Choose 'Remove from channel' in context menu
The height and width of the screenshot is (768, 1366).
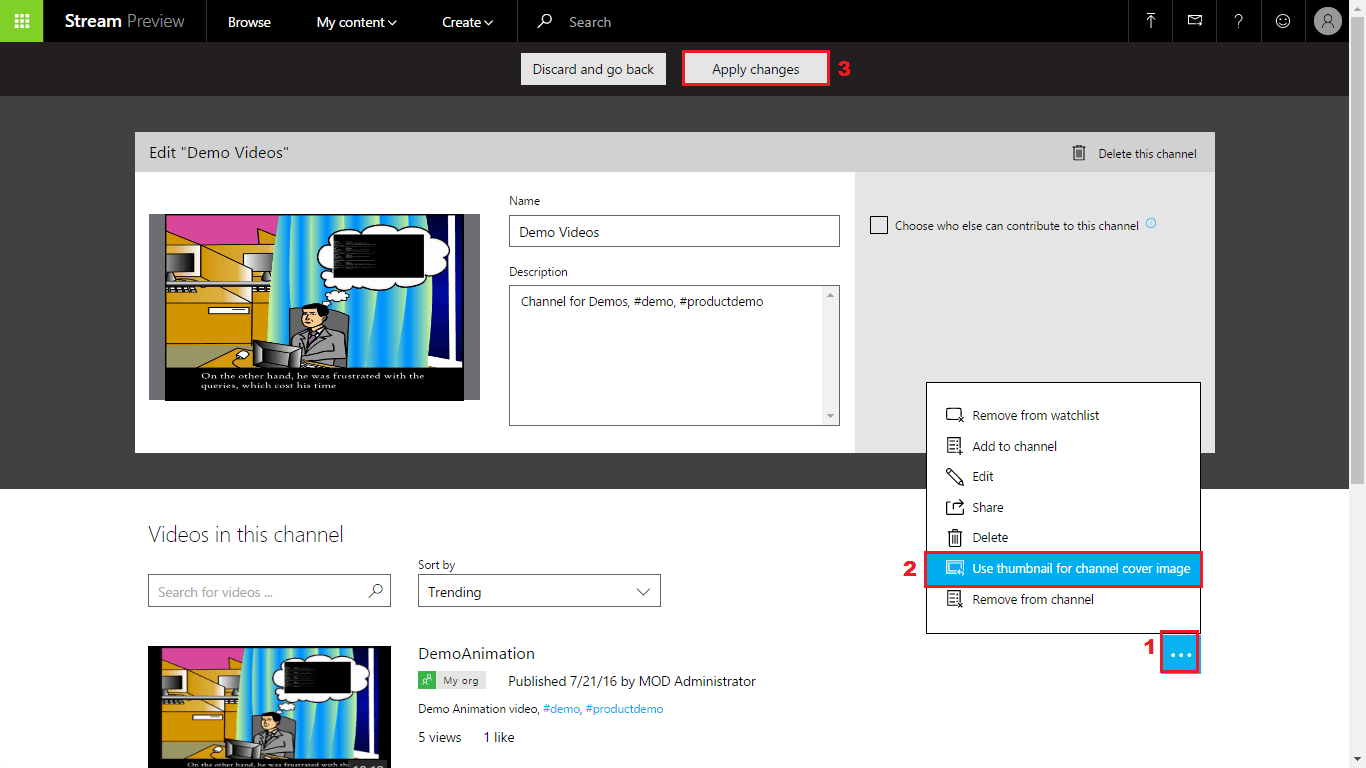click(x=1032, y=600)
